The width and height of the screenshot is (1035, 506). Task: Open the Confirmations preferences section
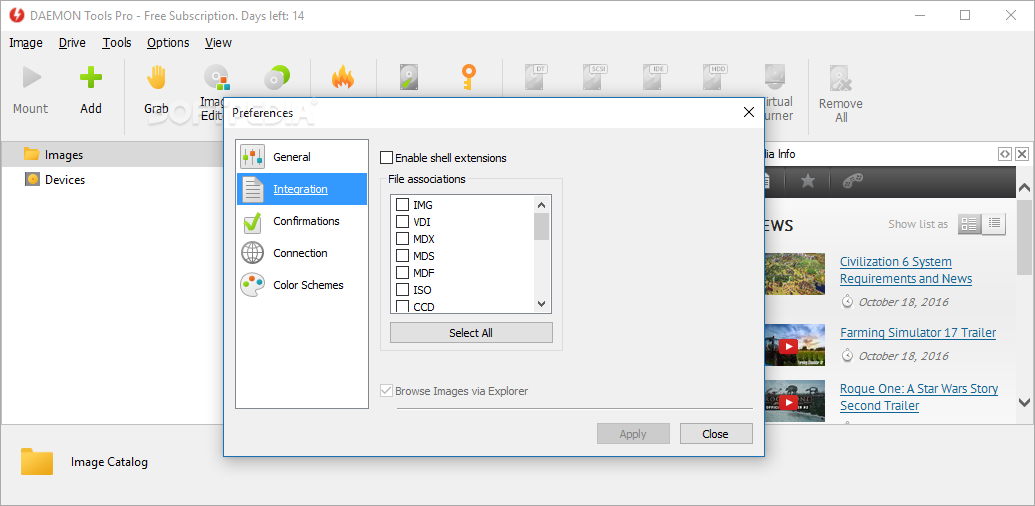[x=302, y=221]
